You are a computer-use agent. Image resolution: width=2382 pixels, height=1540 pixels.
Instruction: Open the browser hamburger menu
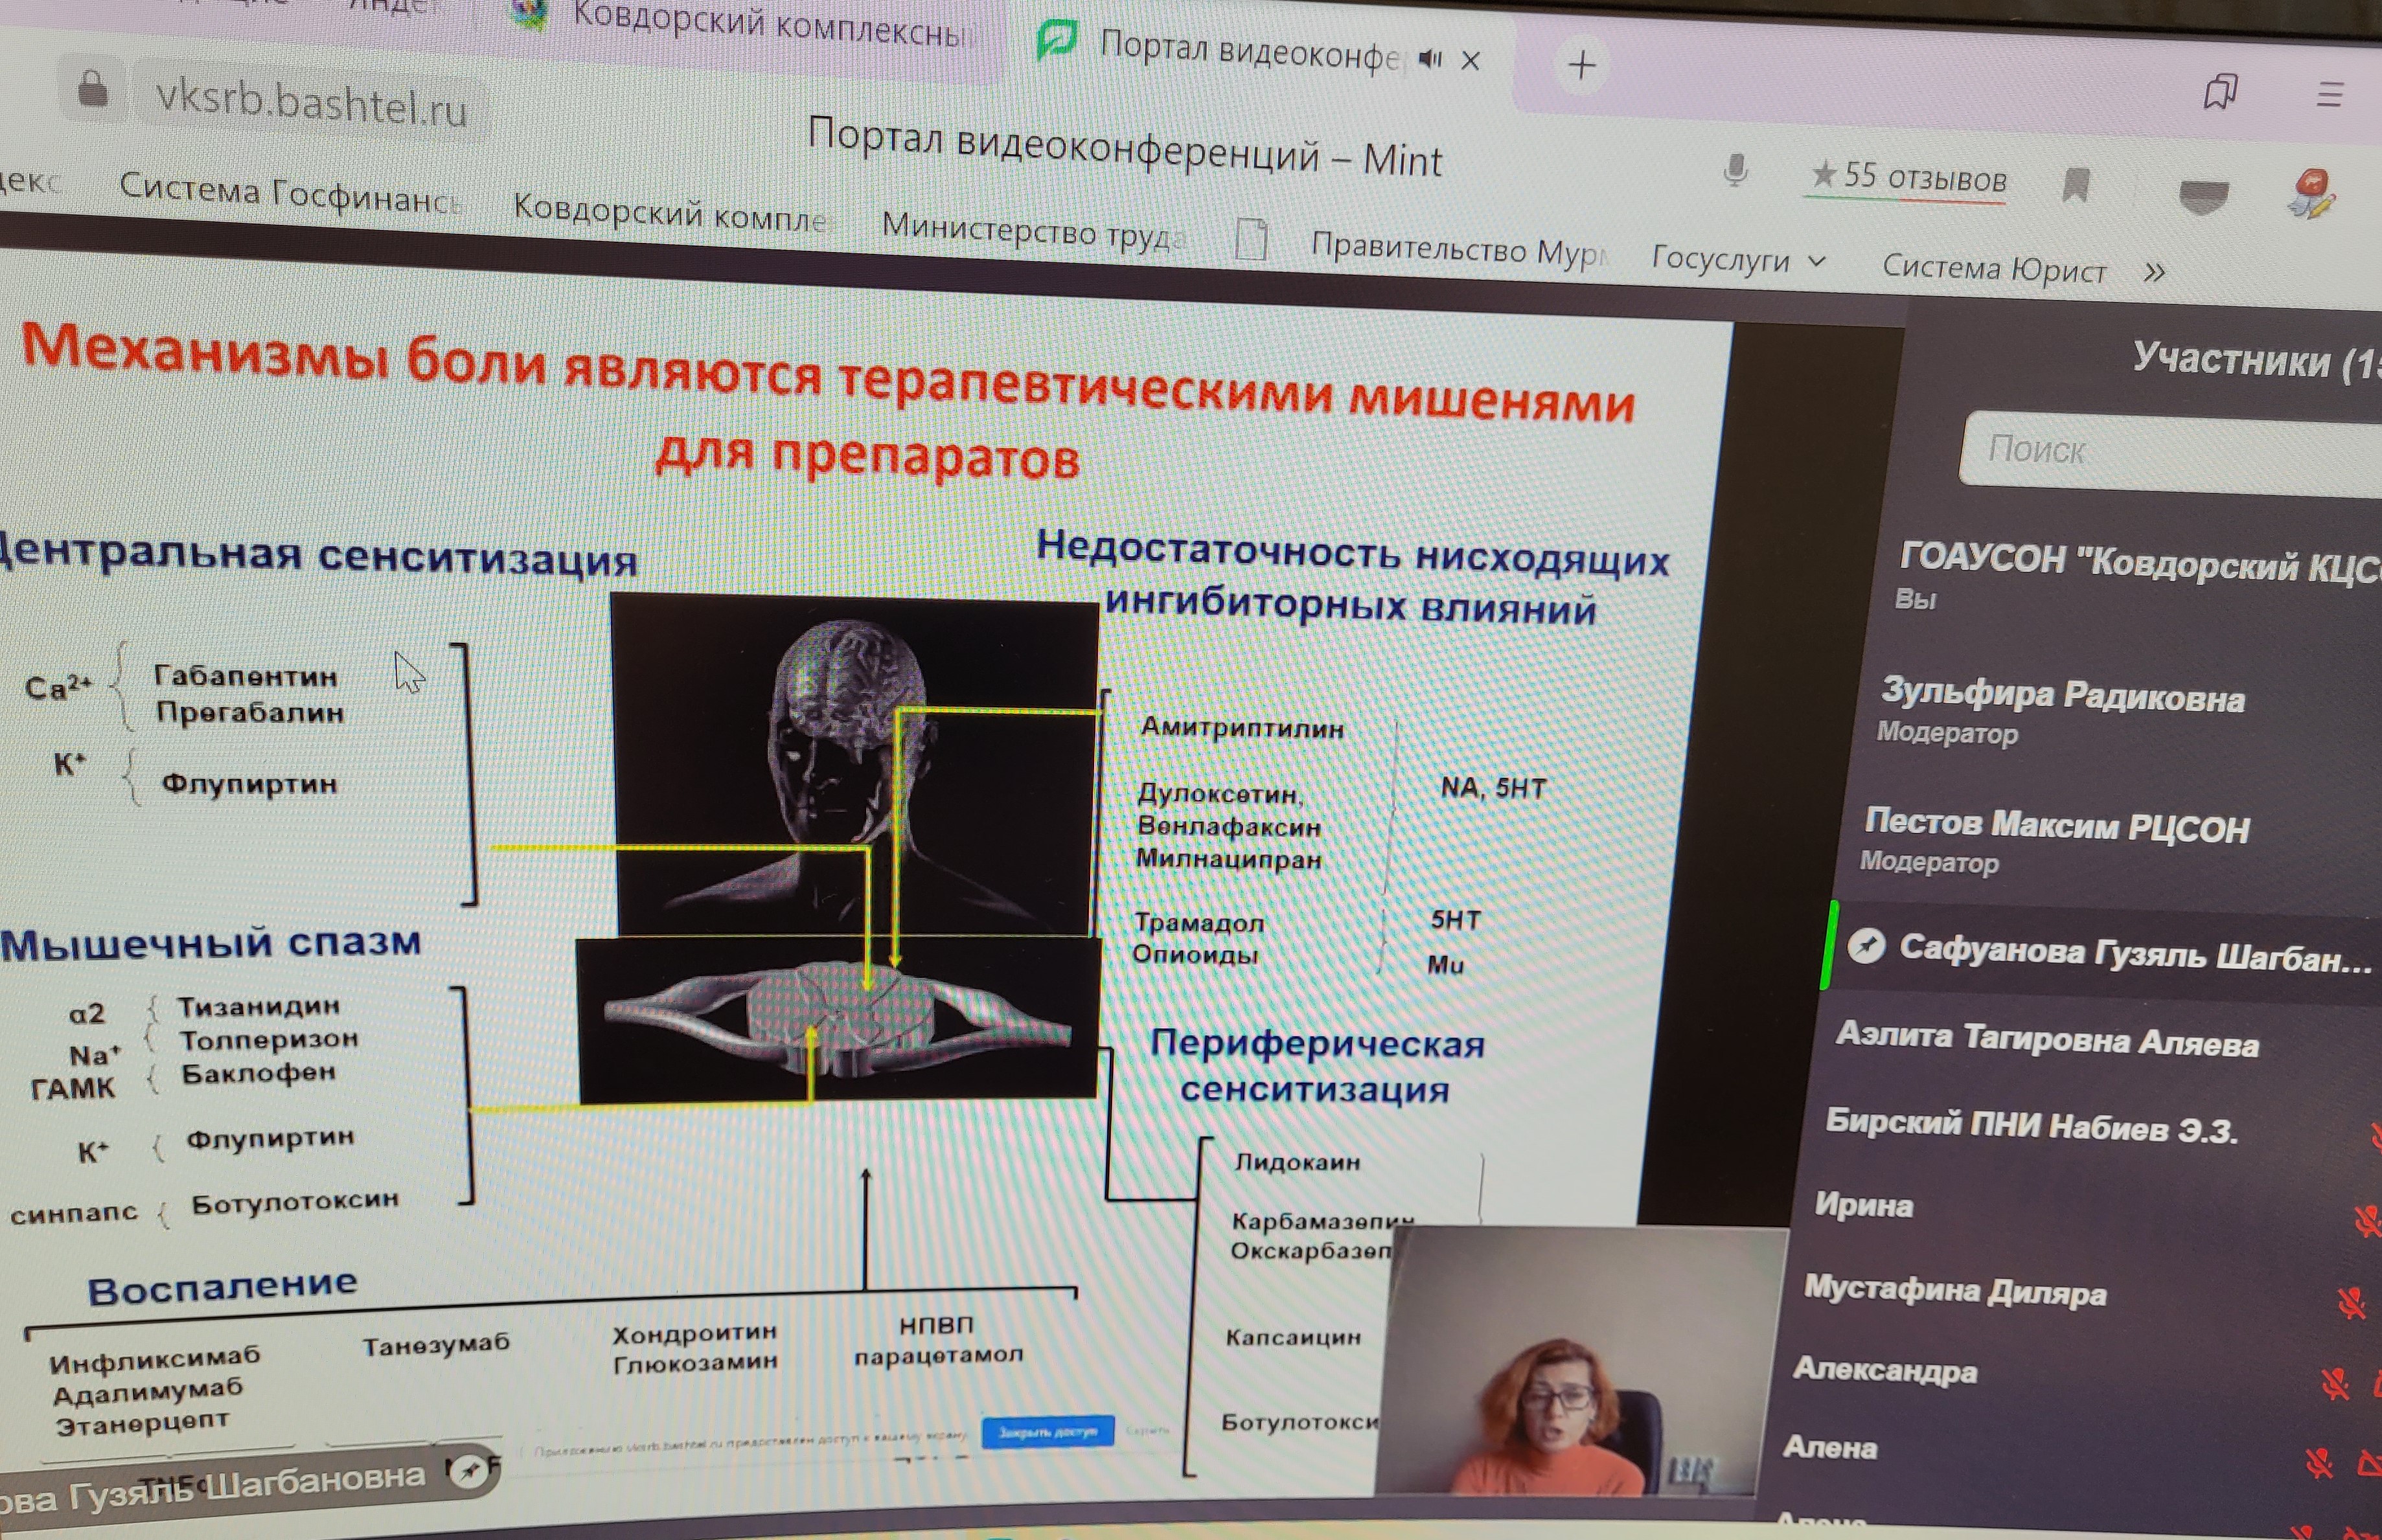[x=2329, y=94]
